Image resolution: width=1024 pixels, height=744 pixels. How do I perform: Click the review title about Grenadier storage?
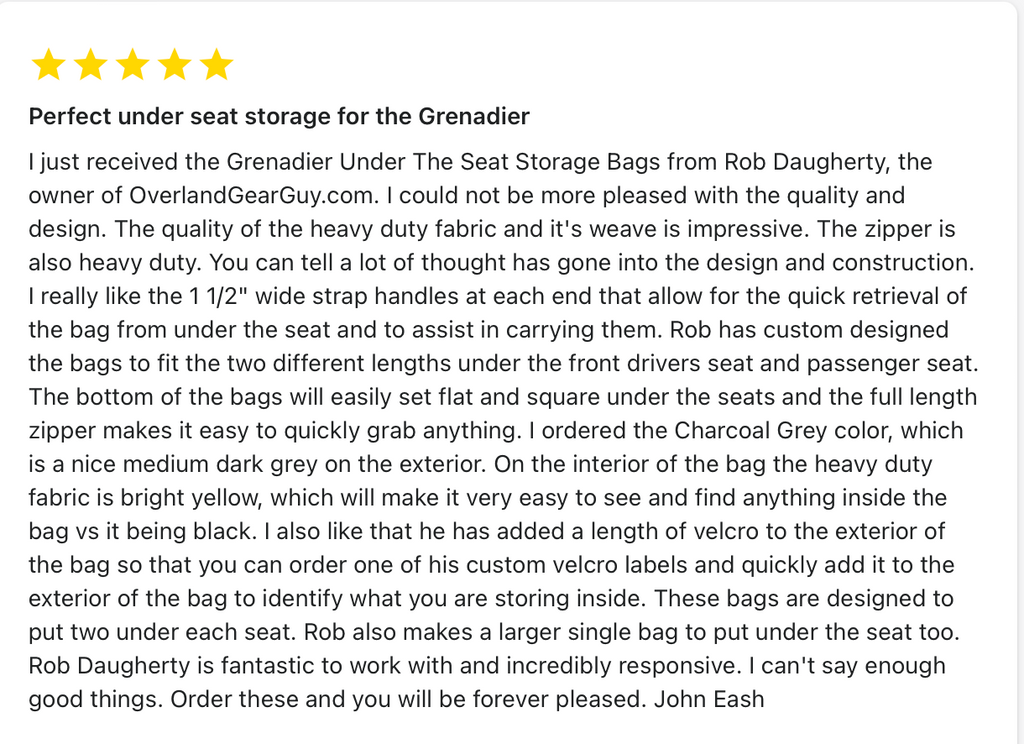(x=279, y=117)
